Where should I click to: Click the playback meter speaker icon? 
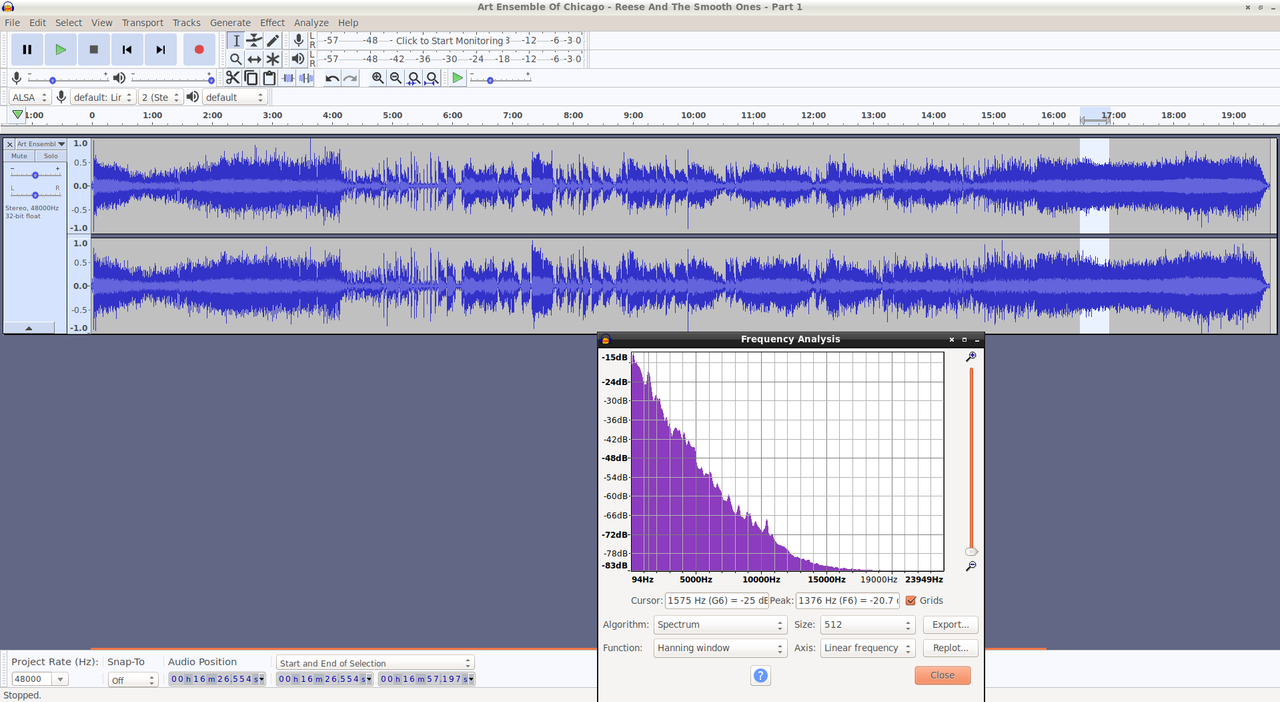point(298,59)
